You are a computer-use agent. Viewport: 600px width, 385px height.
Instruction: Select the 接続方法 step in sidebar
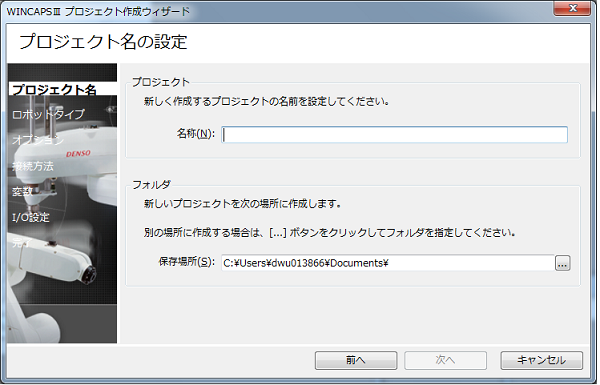tap(33, 166)
